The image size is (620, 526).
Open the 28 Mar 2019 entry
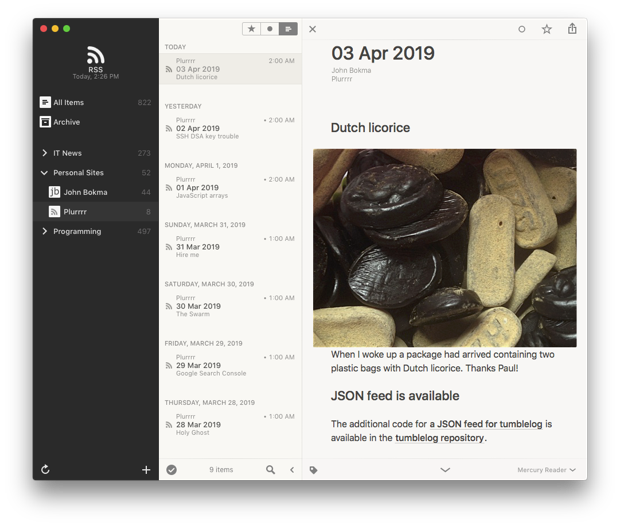[230, 425]
